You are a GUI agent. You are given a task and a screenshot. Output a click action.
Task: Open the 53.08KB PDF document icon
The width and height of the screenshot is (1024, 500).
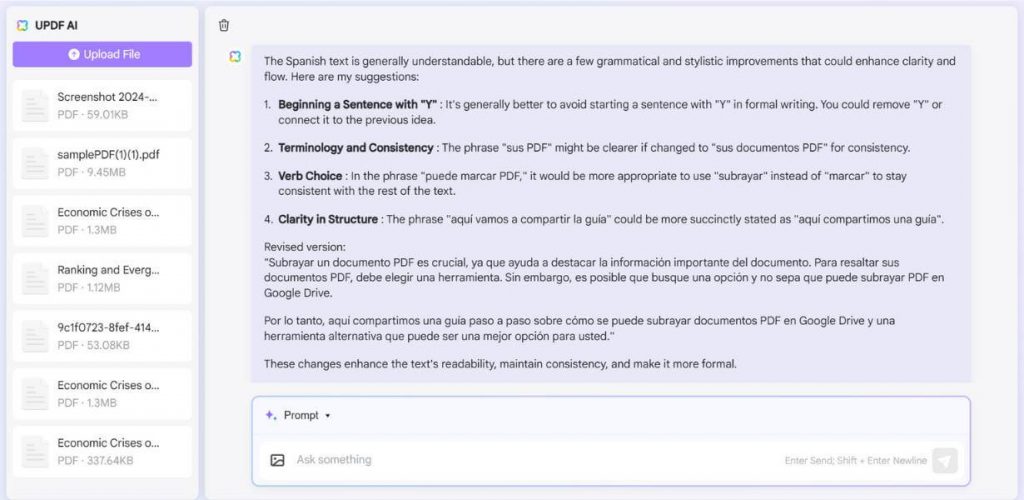point(35,336)
